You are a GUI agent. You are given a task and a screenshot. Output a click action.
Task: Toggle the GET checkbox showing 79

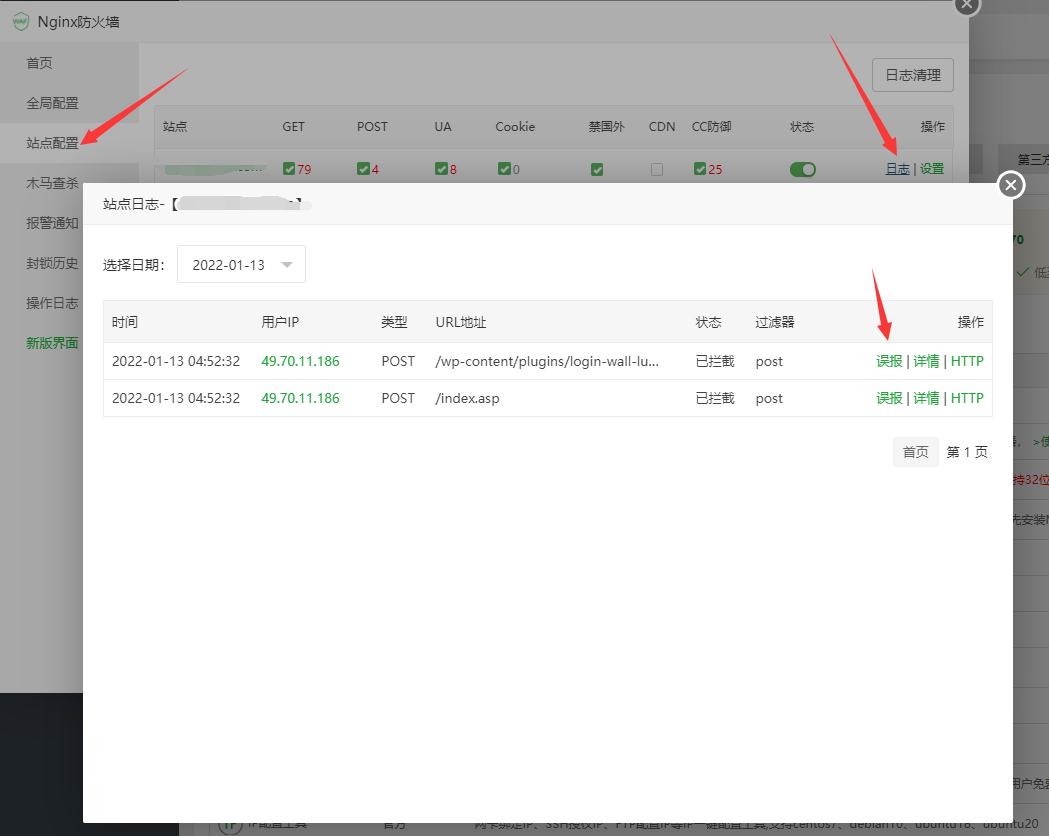point(289,169)
